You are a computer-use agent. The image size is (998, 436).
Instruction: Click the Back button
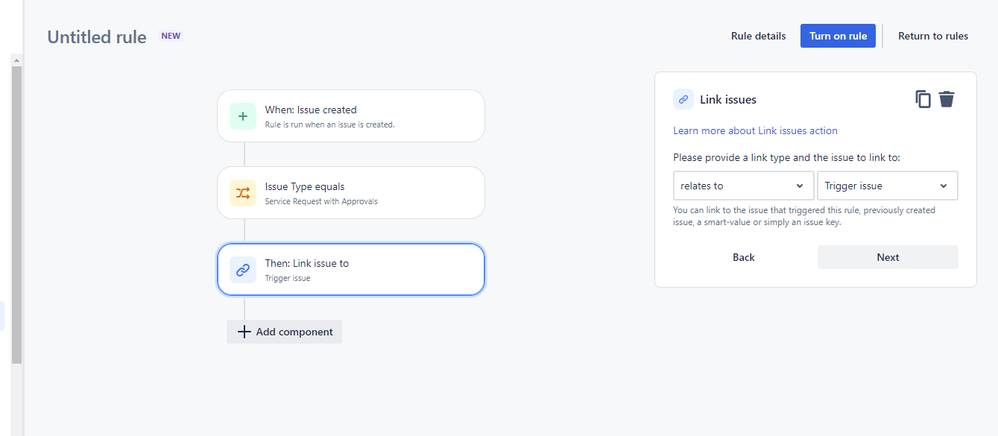pyautogui.click(x=743, y=257)
